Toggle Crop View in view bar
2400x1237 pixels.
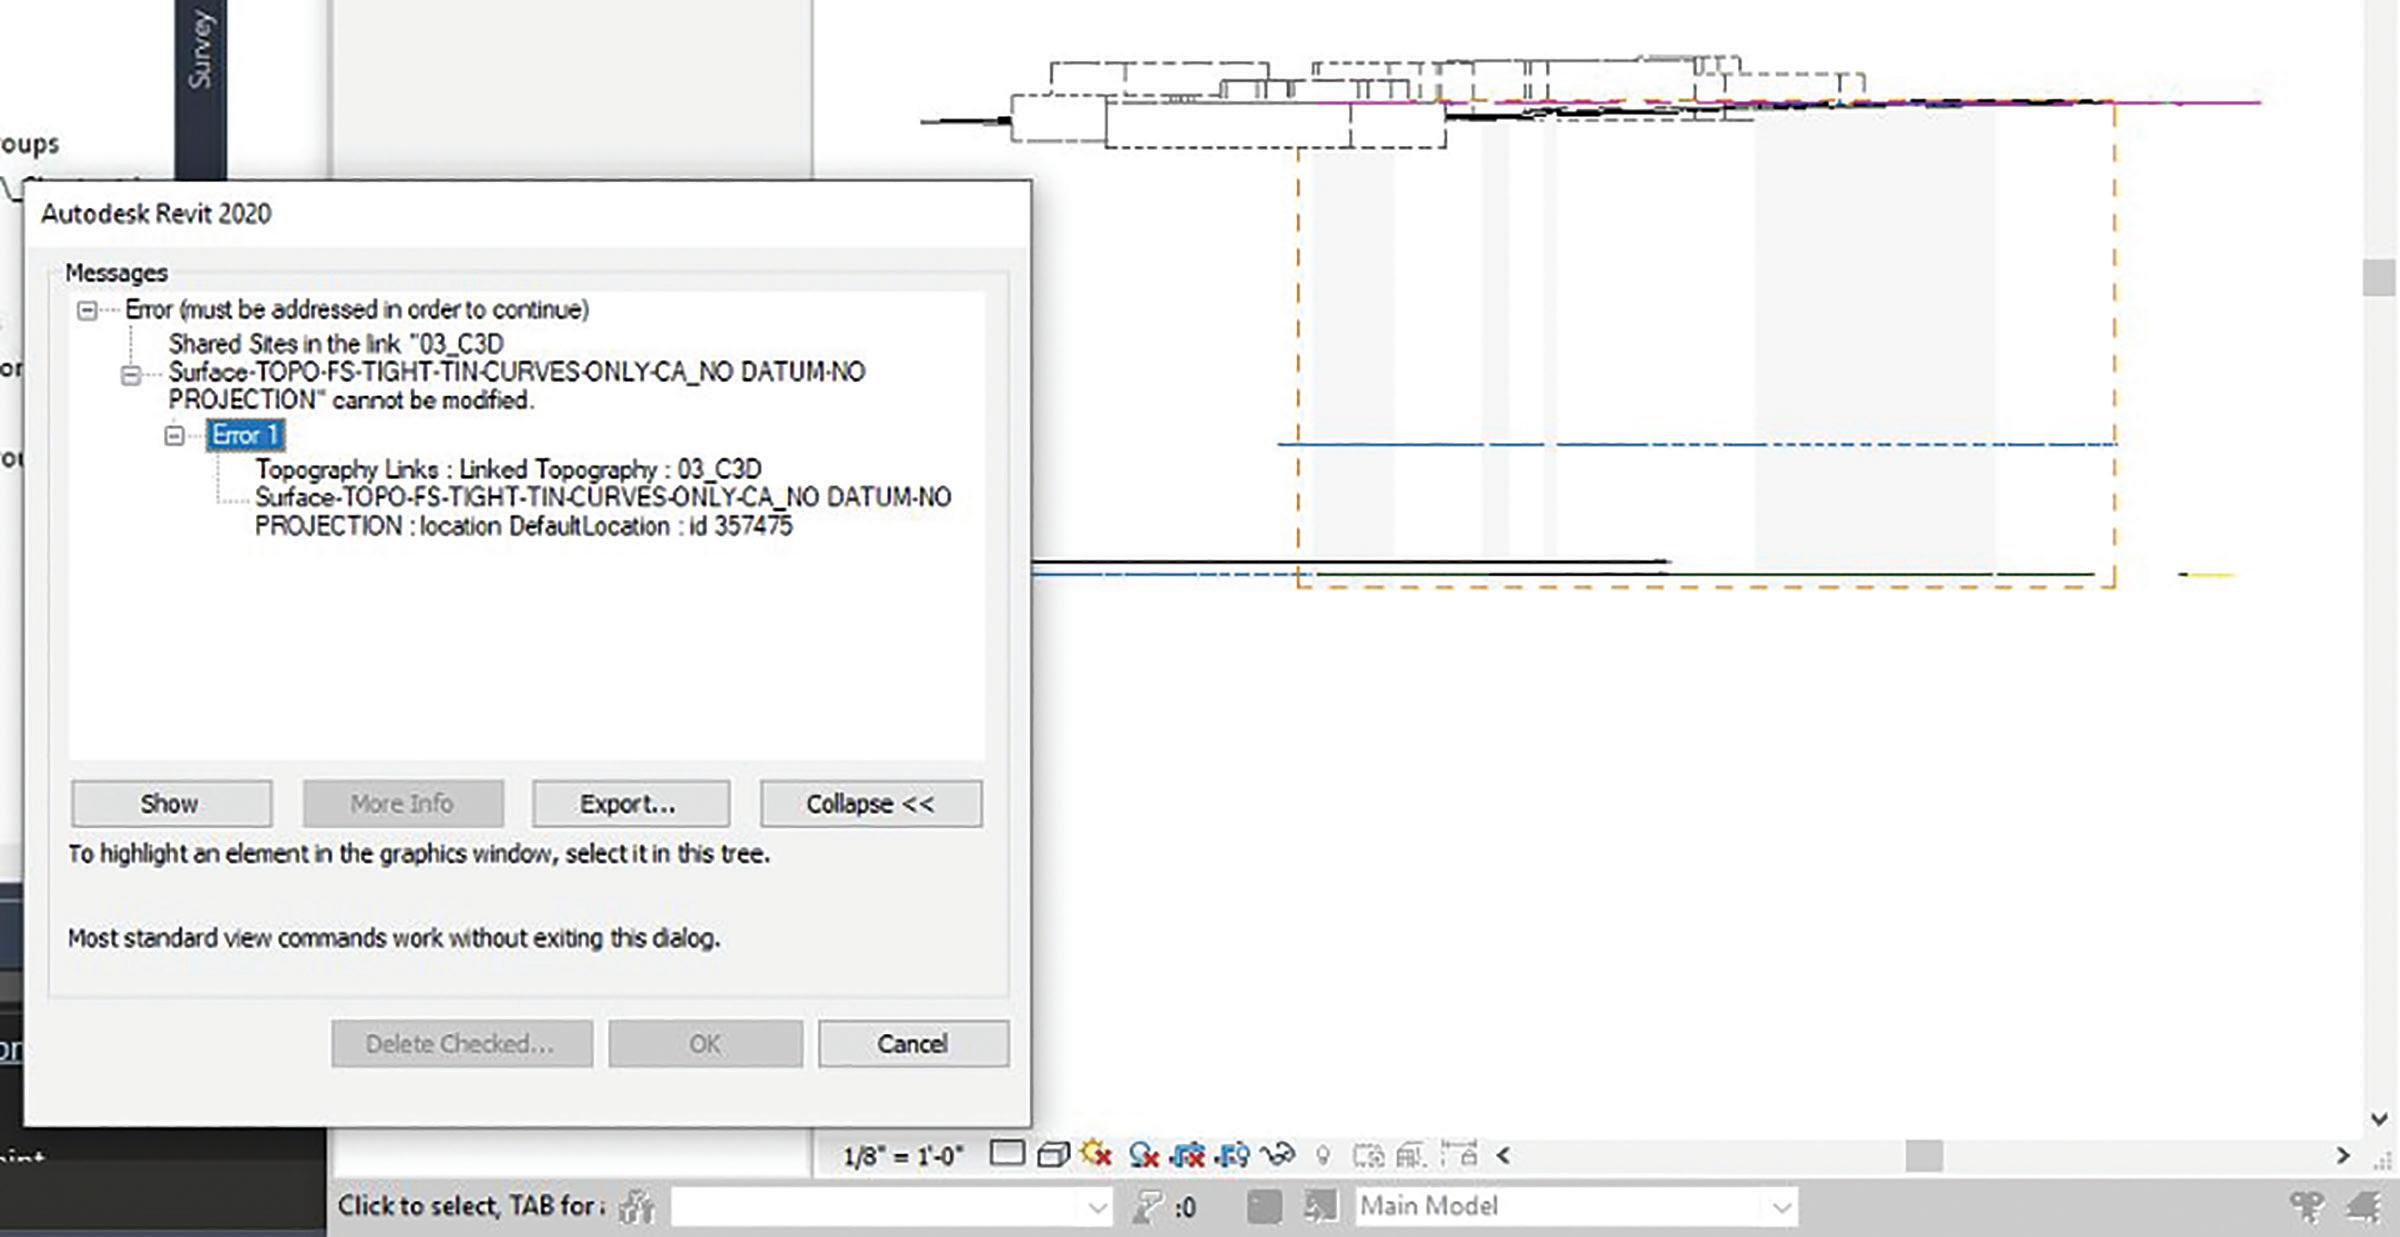(x=1188, y=1156)
